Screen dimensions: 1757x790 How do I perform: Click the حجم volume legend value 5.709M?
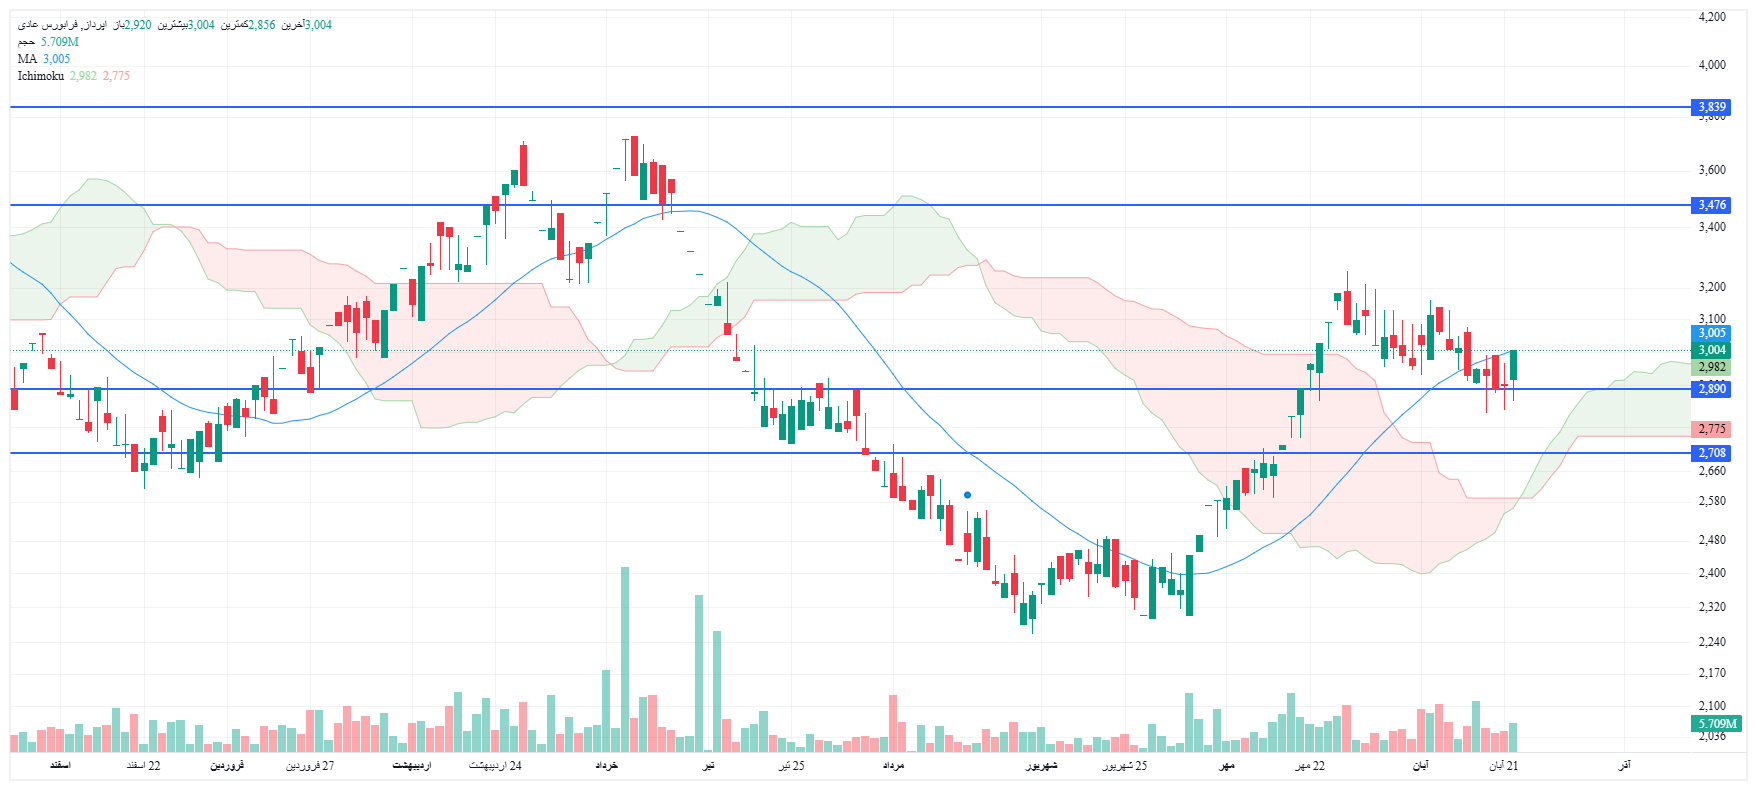point(59,42)
